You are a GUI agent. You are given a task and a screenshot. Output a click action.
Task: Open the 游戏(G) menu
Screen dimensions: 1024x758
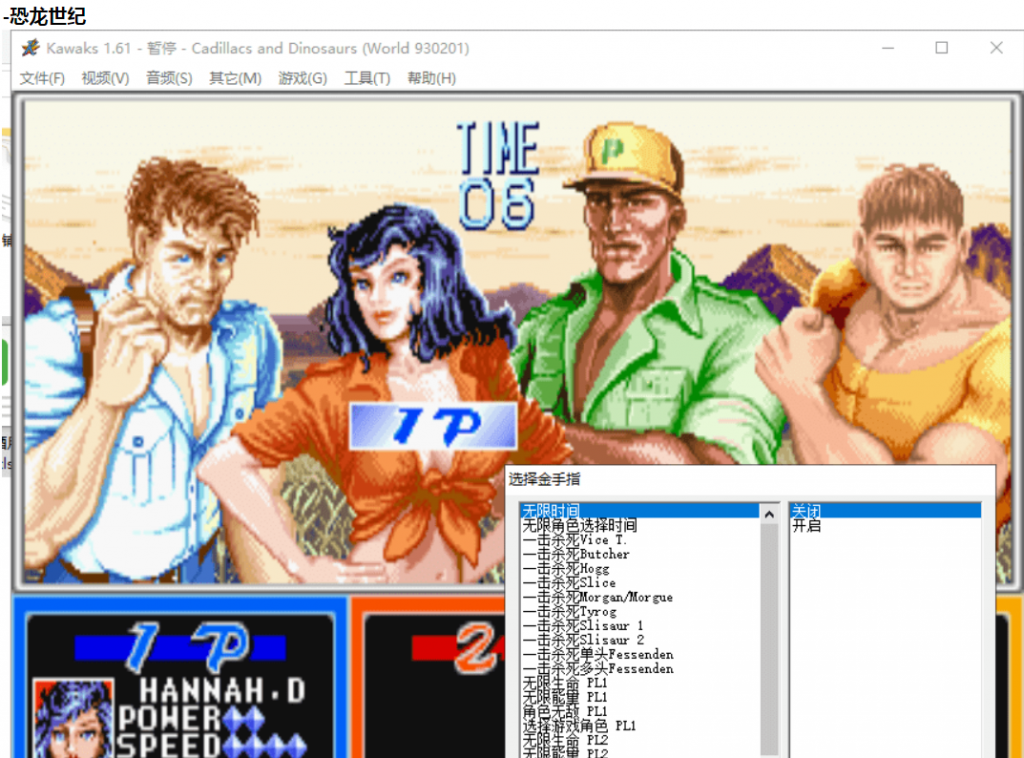pyautogui.click(x=303, y=78)
